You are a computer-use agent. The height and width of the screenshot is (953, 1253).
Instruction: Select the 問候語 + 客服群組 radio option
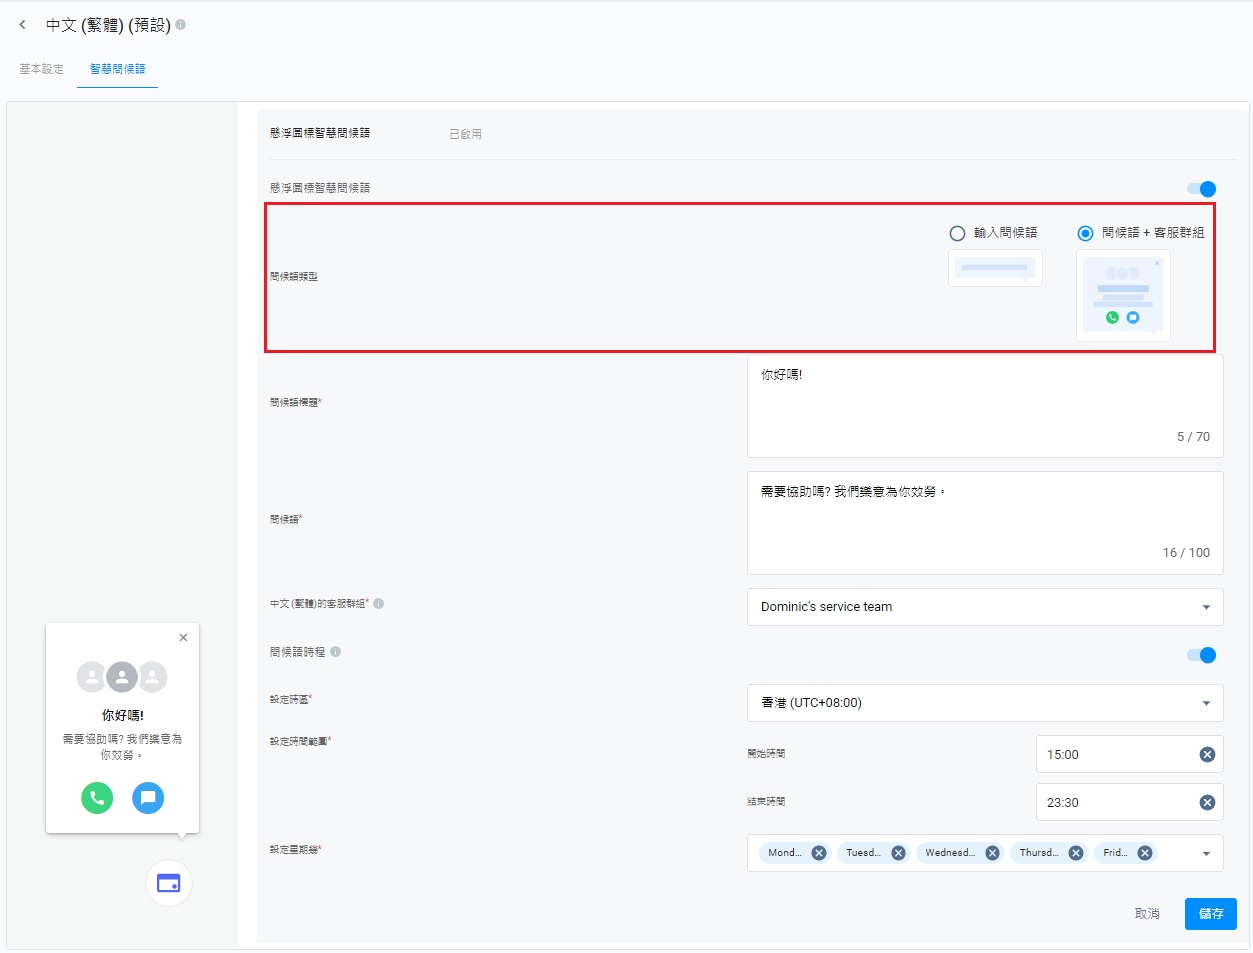[1085, 233]
